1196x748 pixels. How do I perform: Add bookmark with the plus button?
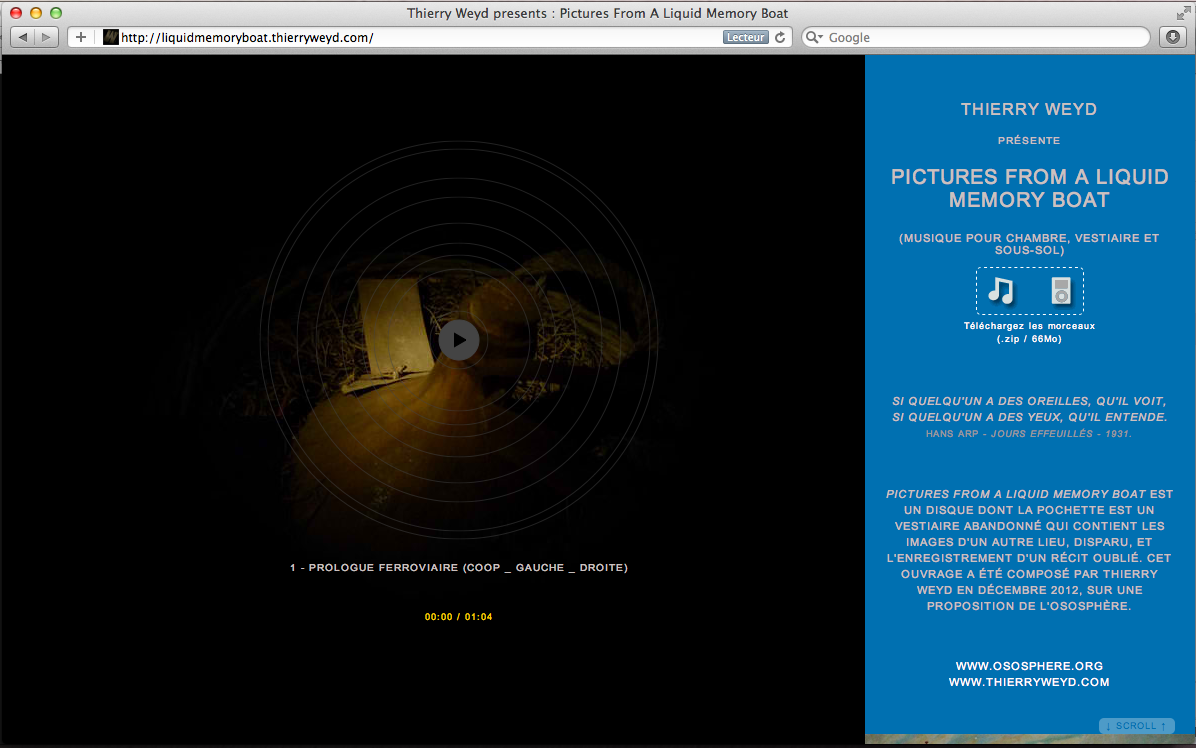pos(81,37)
